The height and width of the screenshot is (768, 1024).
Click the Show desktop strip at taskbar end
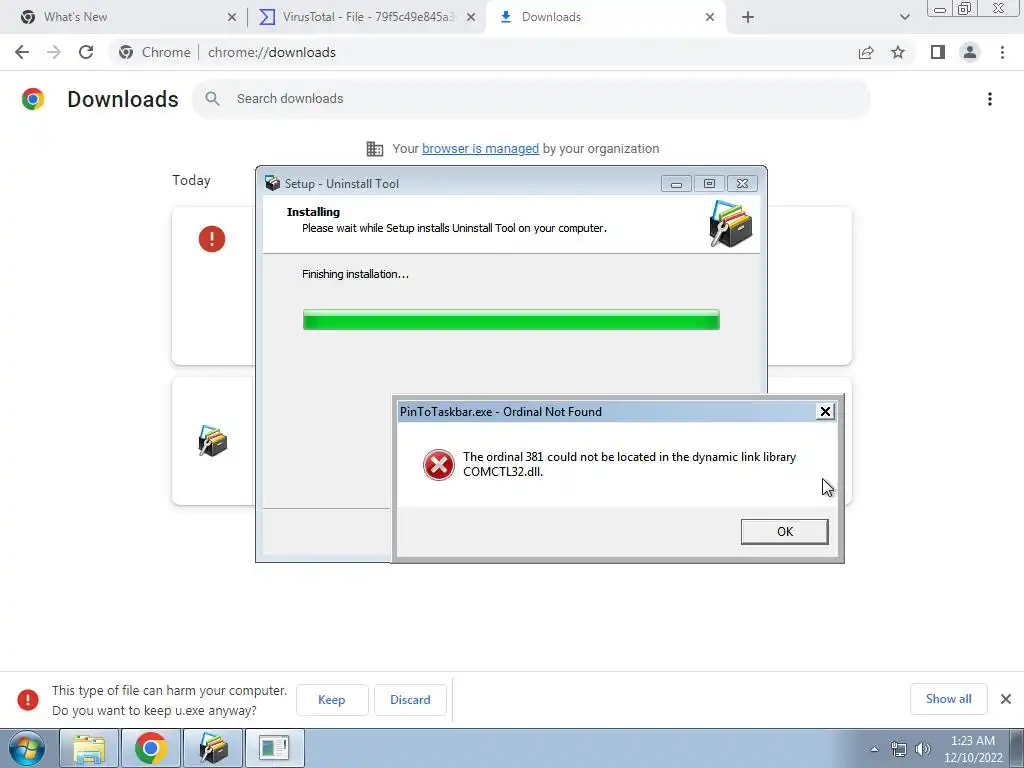coord(1017,748)
